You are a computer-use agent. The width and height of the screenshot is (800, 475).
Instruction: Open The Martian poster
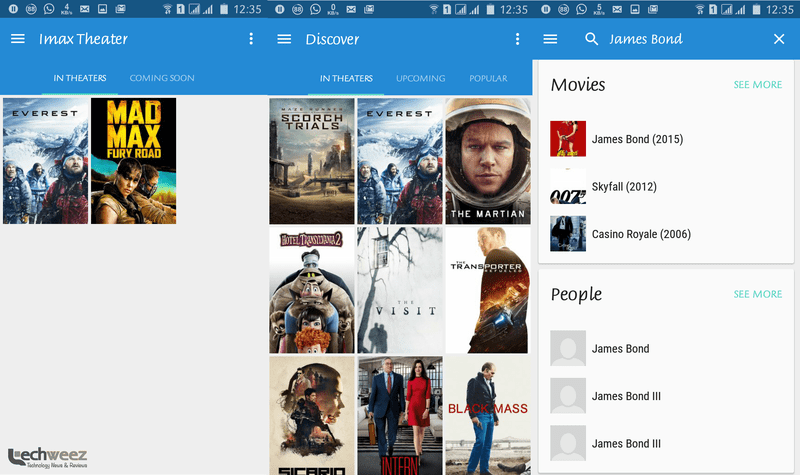(x=488, y=161)
